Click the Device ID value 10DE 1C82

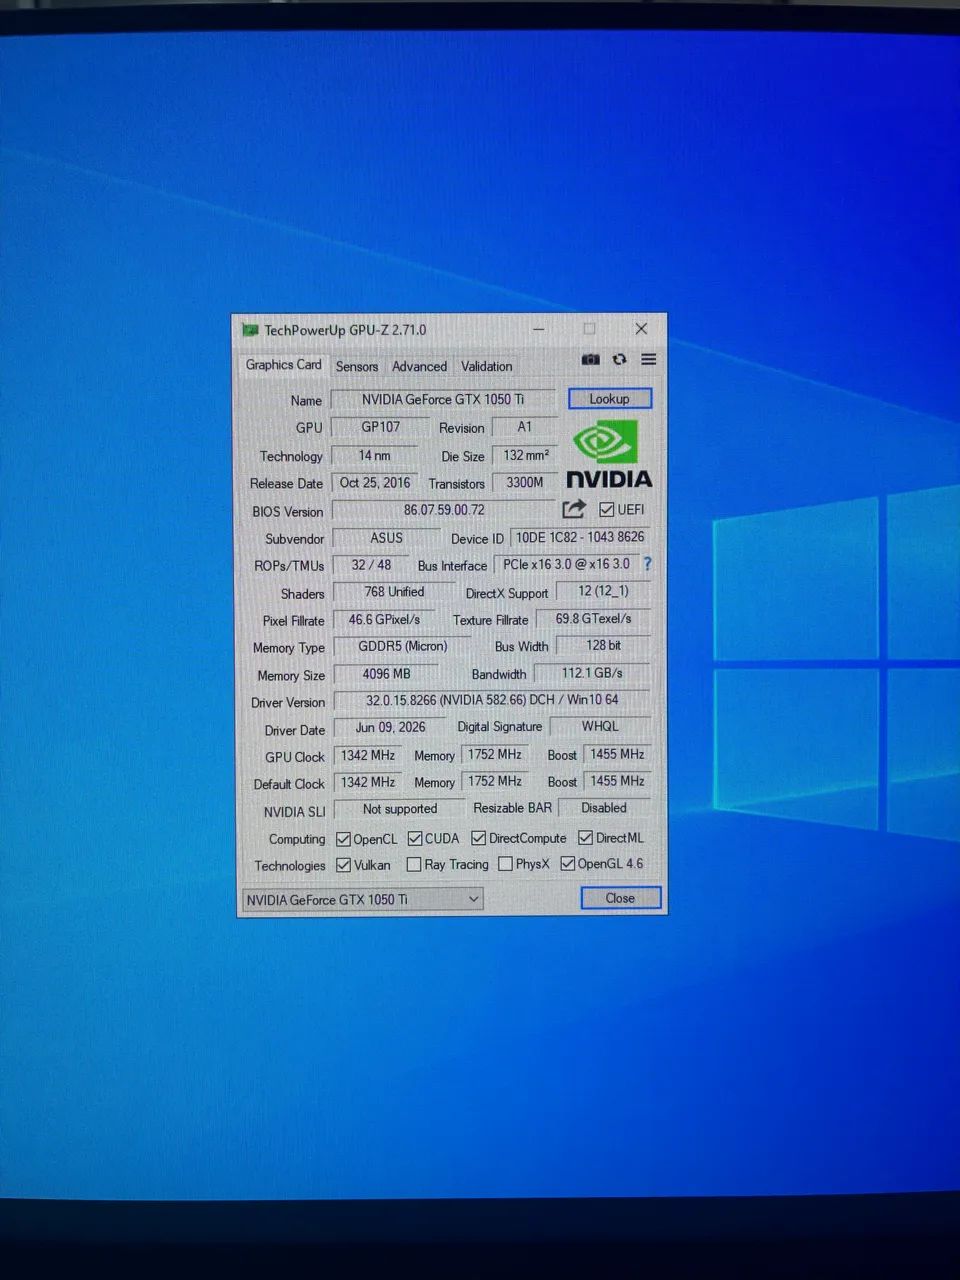pyautogui.click(x=580, y=537)
